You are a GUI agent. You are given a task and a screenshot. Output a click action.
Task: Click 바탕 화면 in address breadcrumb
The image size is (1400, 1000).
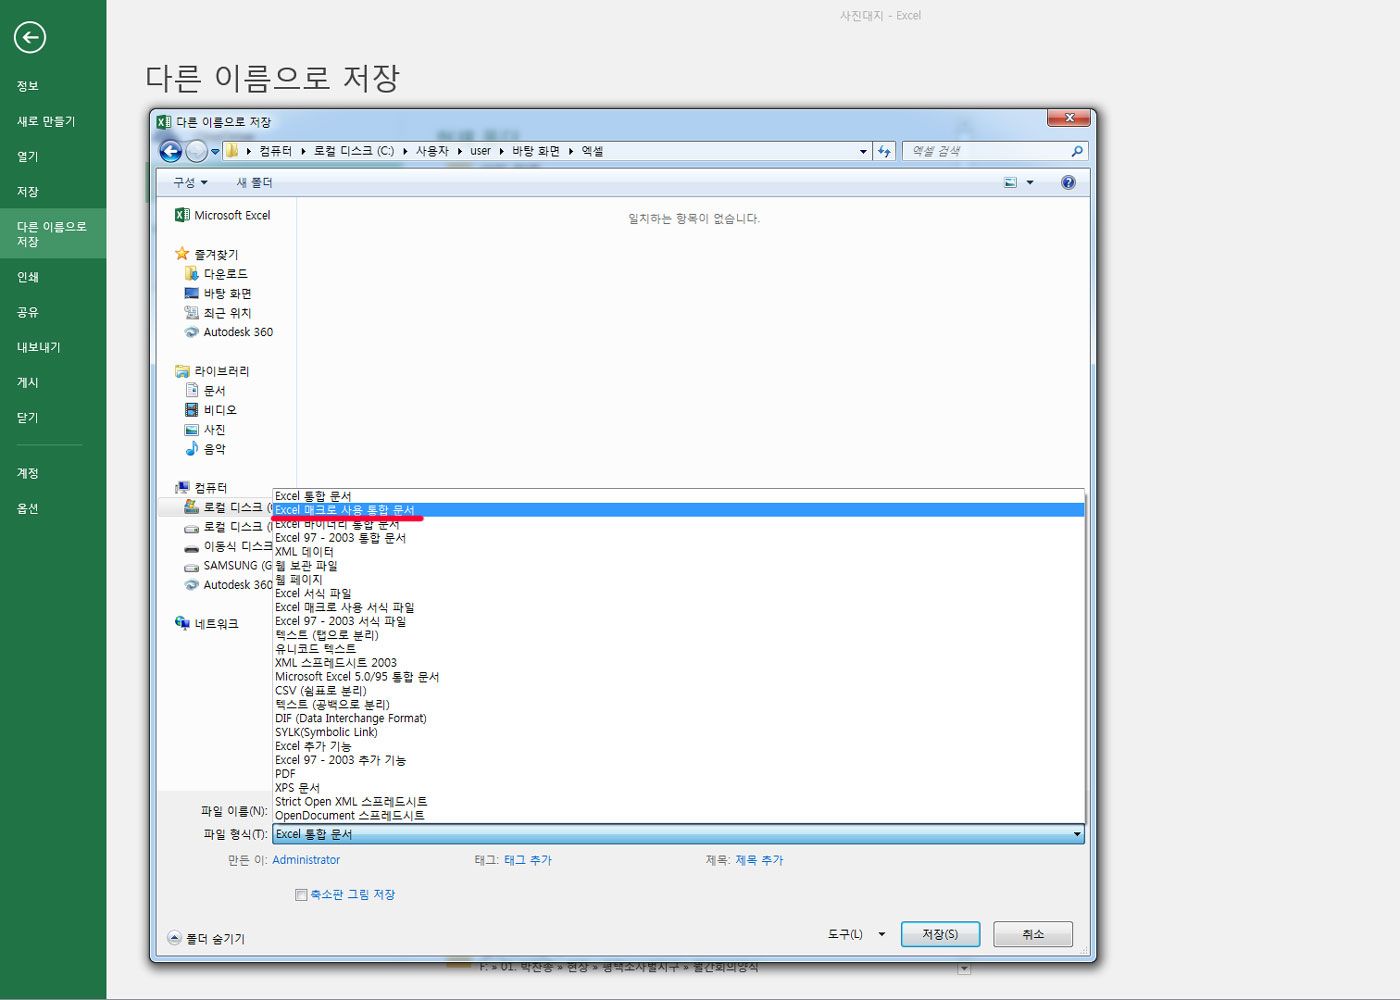pos(536,151)
